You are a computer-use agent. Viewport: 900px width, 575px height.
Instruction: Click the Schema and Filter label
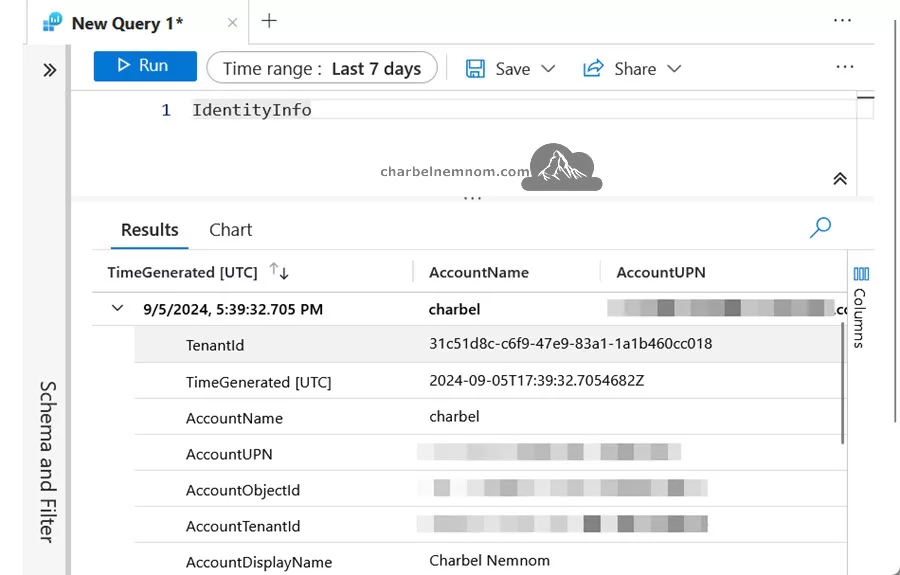tap(48, 462)
